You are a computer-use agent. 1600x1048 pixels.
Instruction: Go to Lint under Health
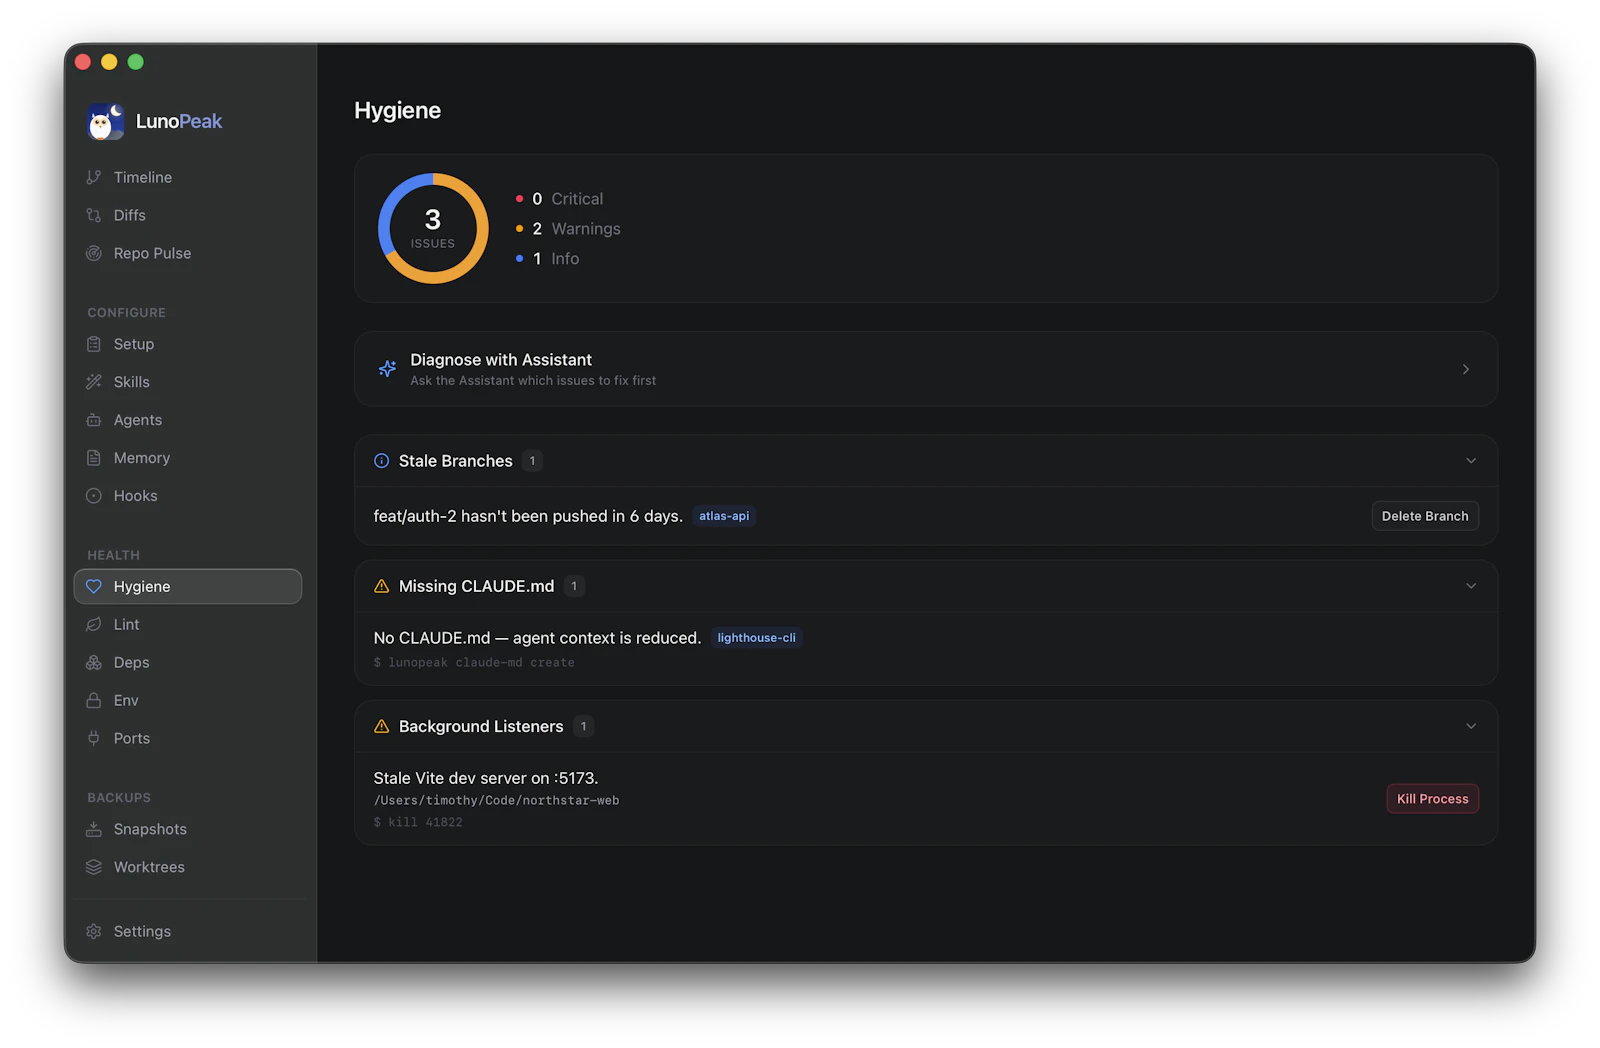[x=188, y=625]
